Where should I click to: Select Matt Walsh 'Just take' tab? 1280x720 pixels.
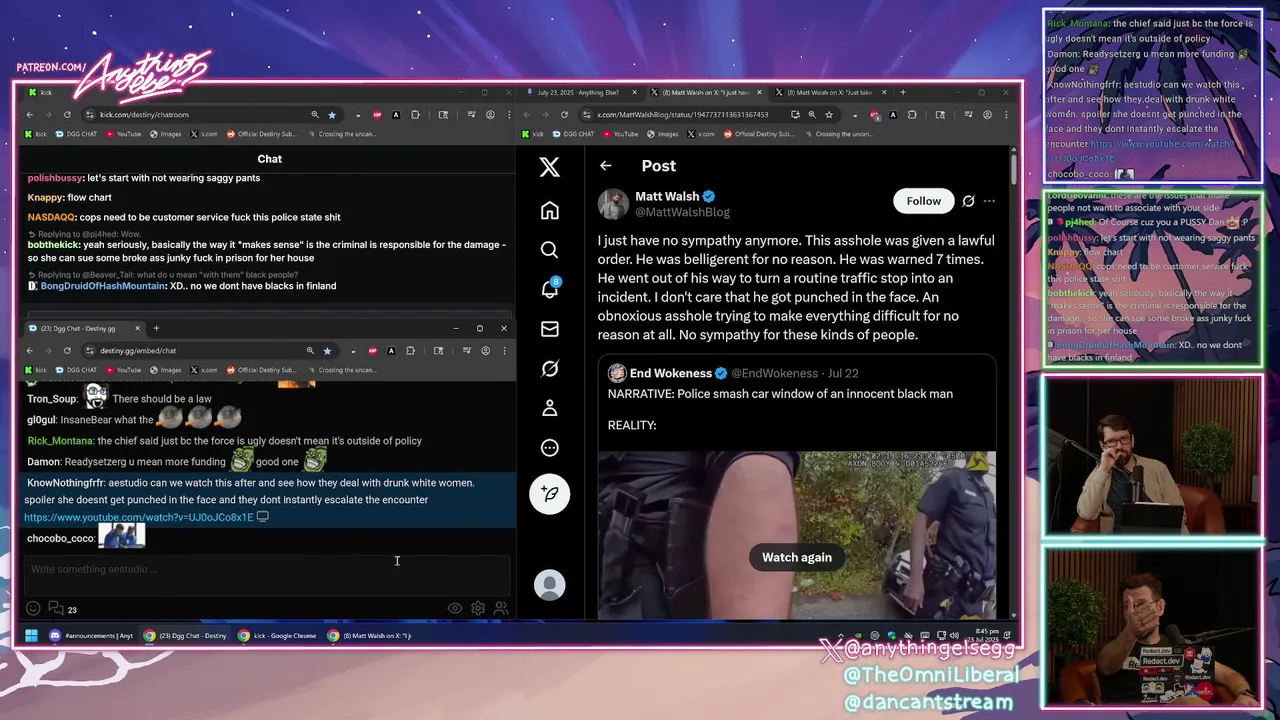[x=829, y=92]
